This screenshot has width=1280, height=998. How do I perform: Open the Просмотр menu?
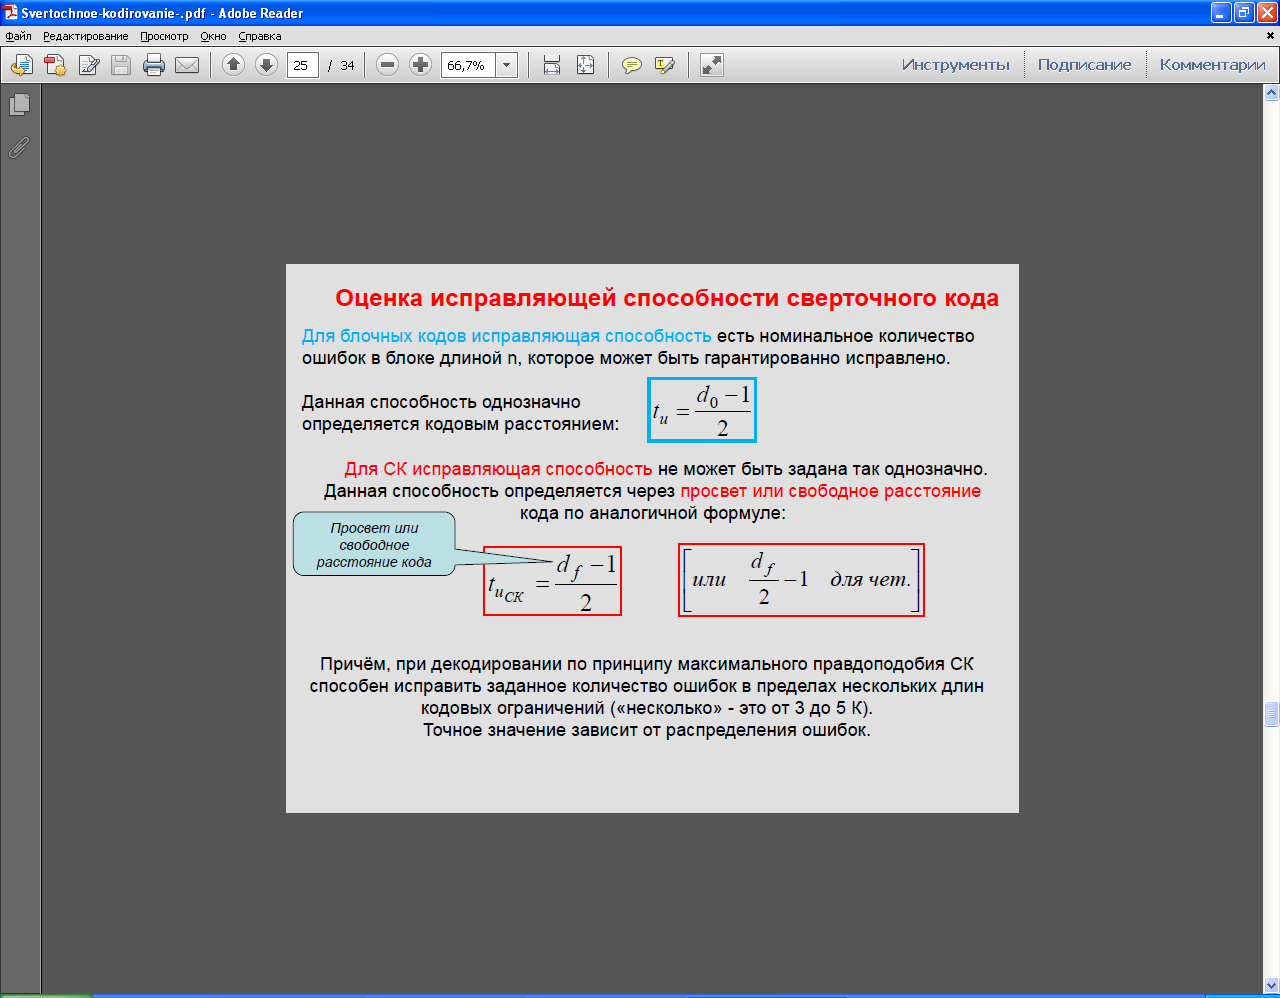[164, 36]
